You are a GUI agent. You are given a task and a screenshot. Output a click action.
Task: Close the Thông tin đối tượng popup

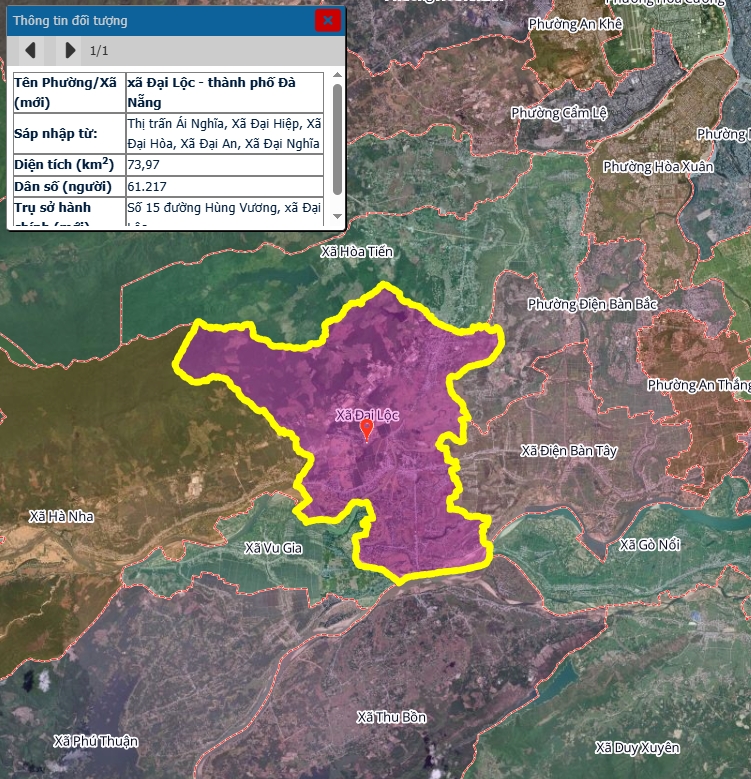(x=327, y=20)
